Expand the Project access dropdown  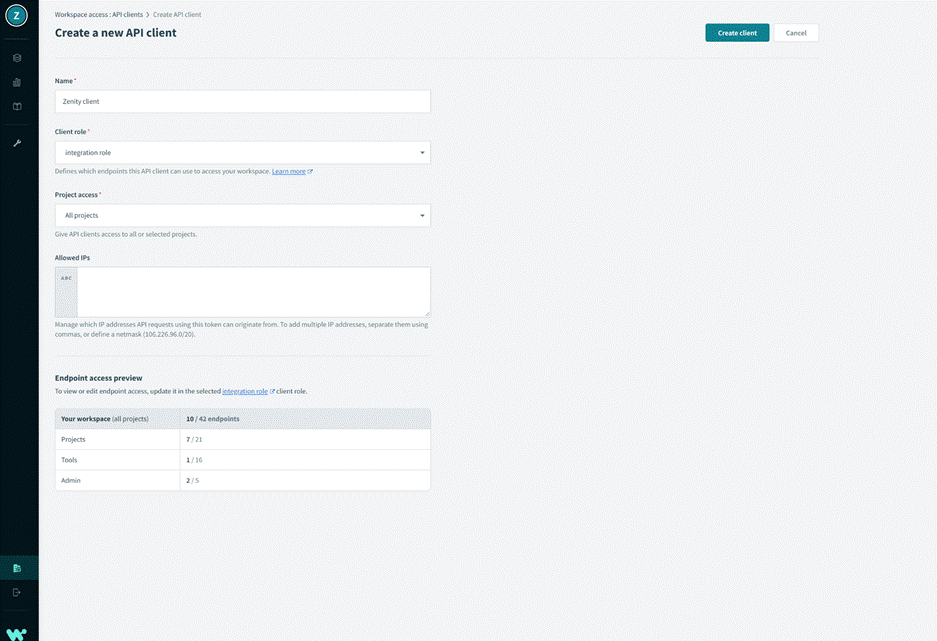tap(242, 215)
